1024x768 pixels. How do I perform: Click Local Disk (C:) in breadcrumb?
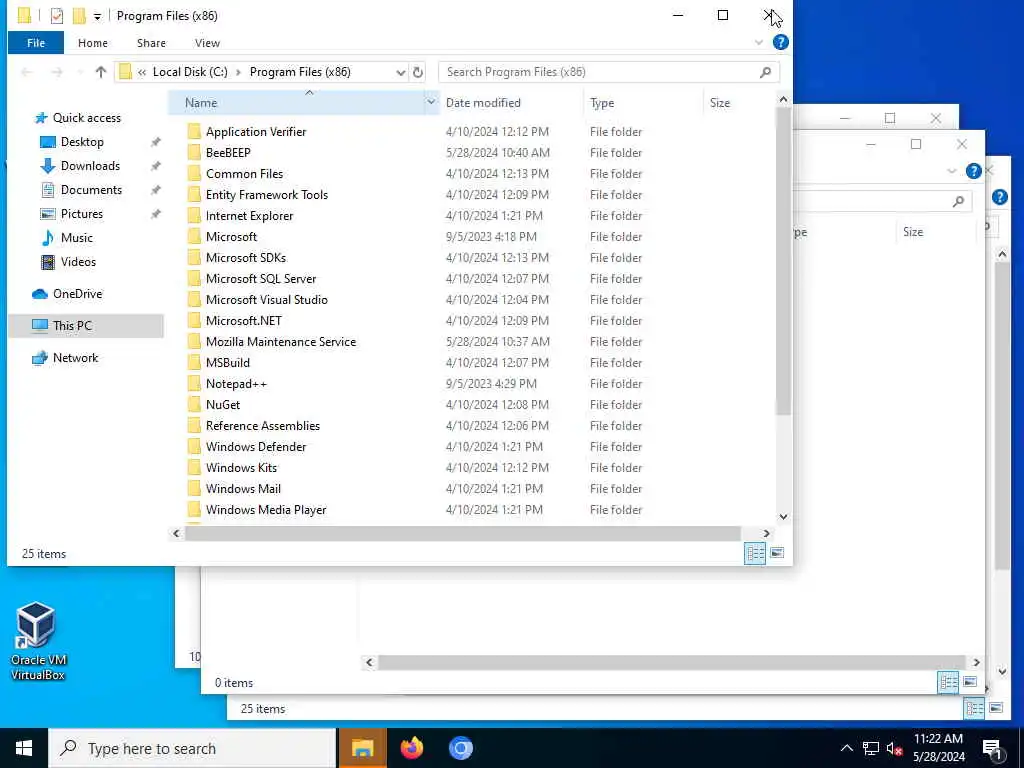[190, 72]
